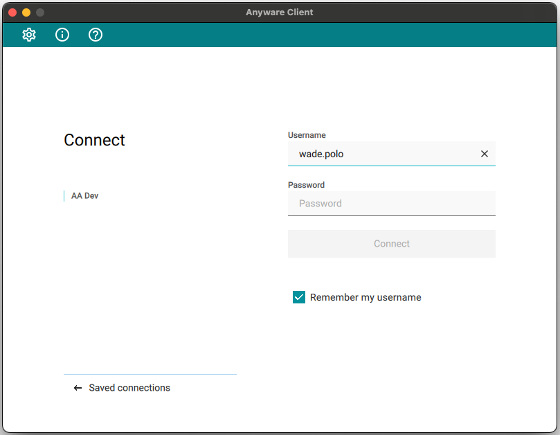
Task: Click the back arrow beside Saved connections
Action: tap(78, 388)
